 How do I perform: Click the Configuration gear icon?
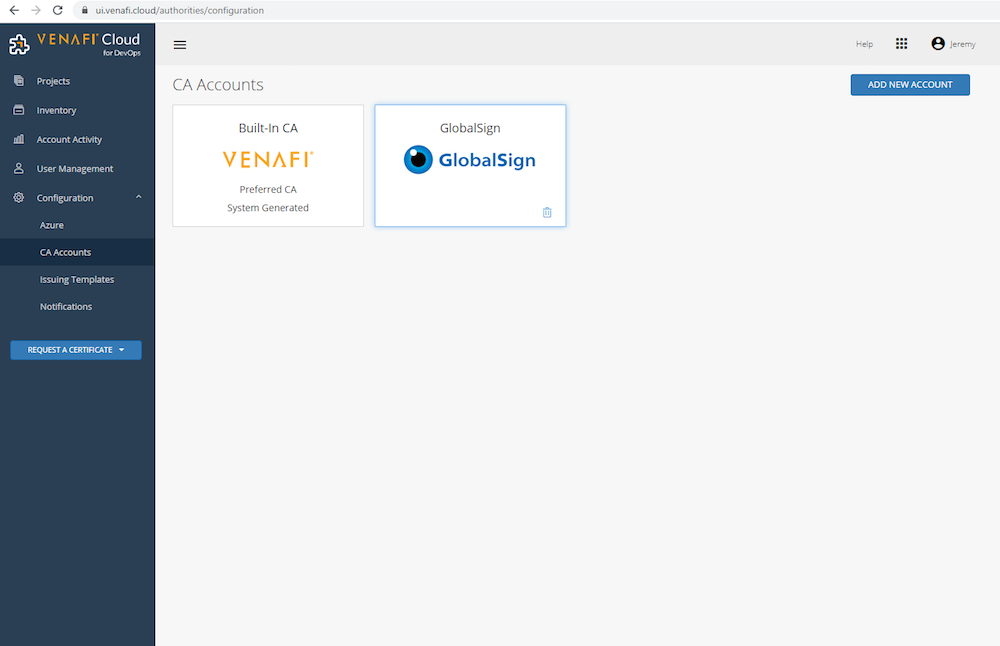(18, 198)
